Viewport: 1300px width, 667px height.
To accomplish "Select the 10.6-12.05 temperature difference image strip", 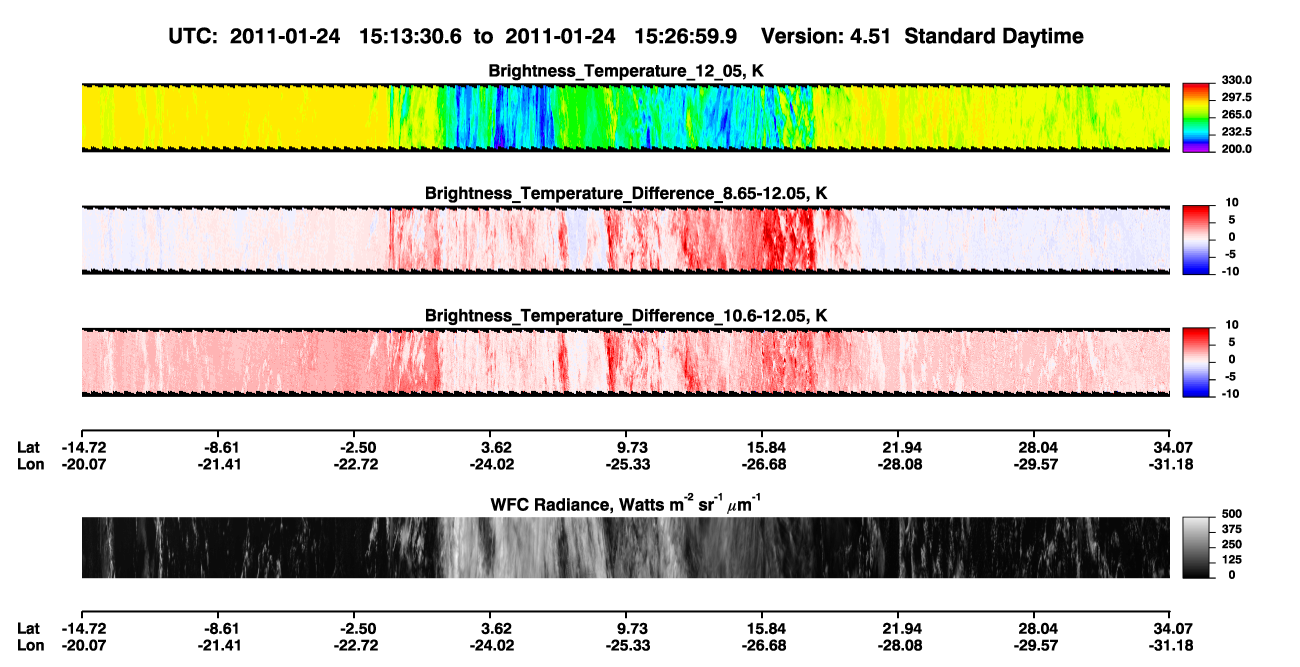I will [625, 361].
